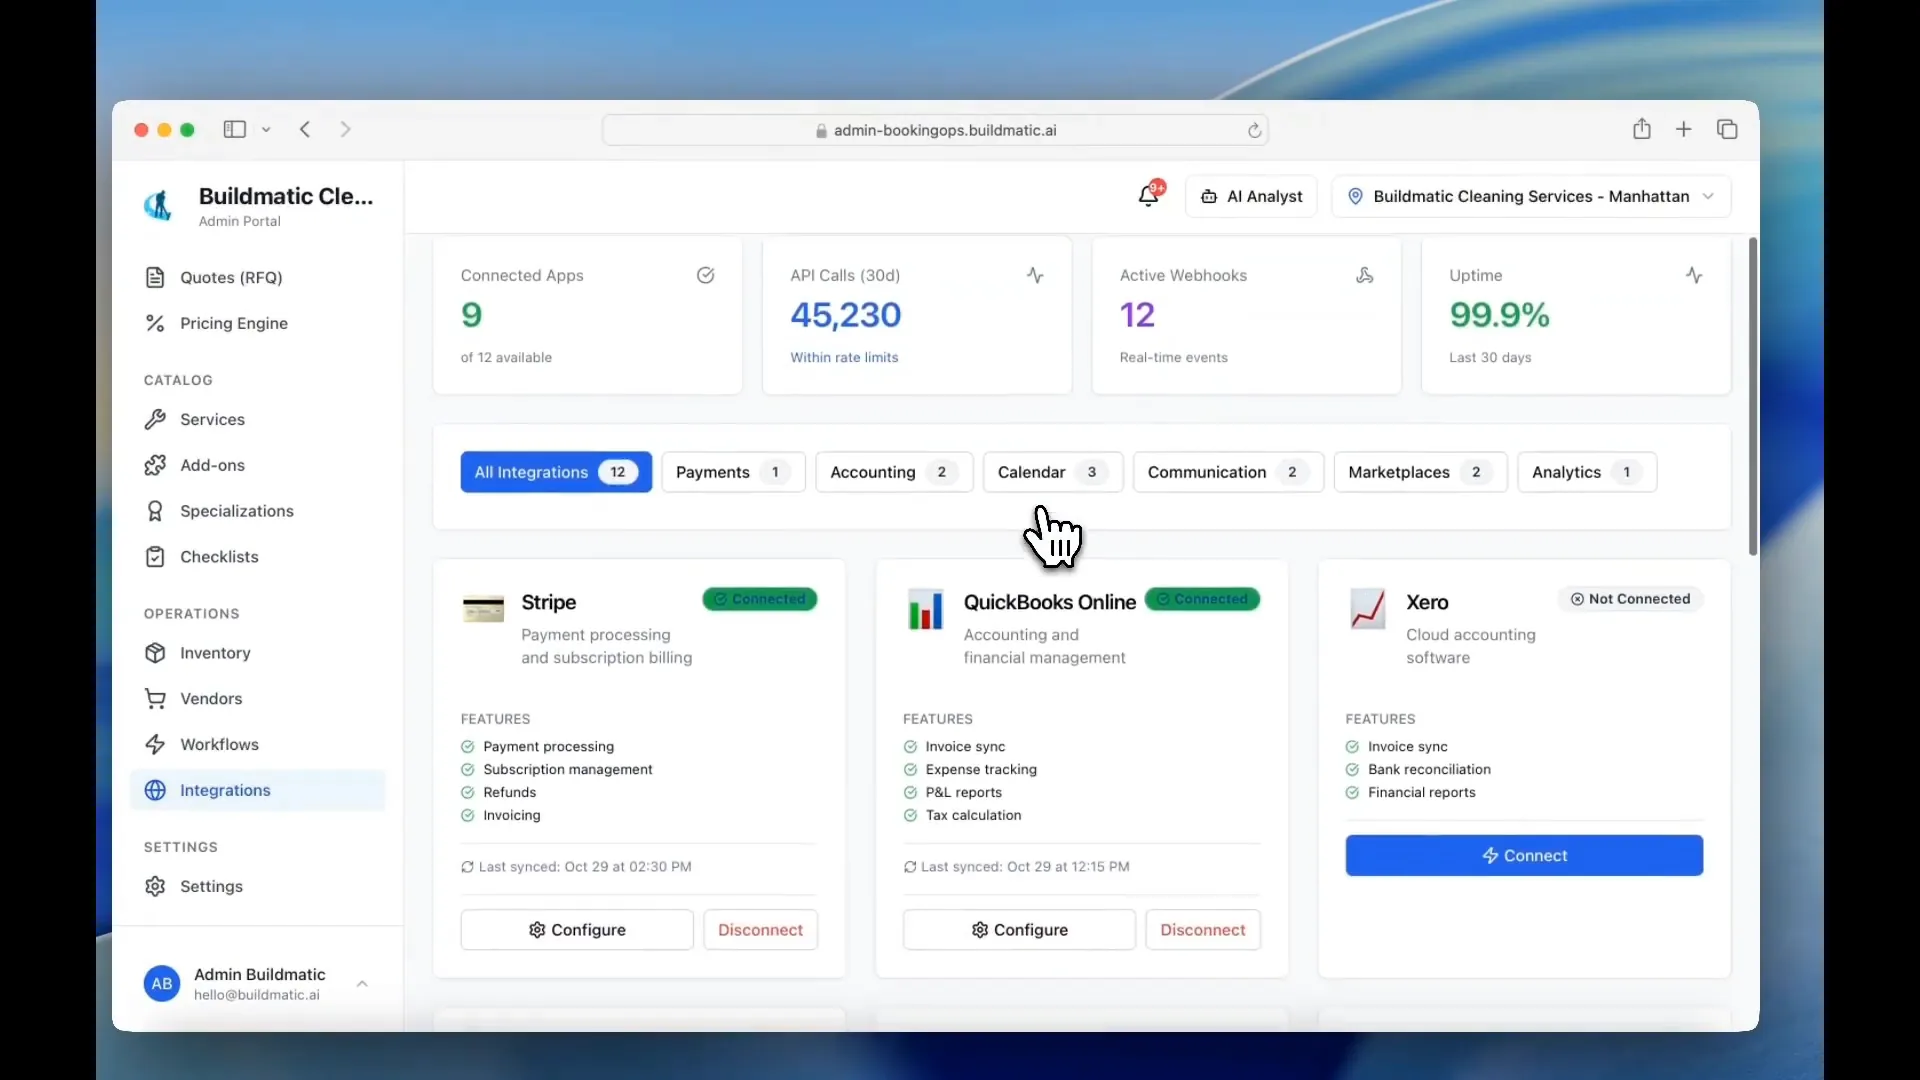The width and height of the screenshot is (1920, 1080).
Task: Click the page vertical scrollbar
Action: coord(1752,396)
